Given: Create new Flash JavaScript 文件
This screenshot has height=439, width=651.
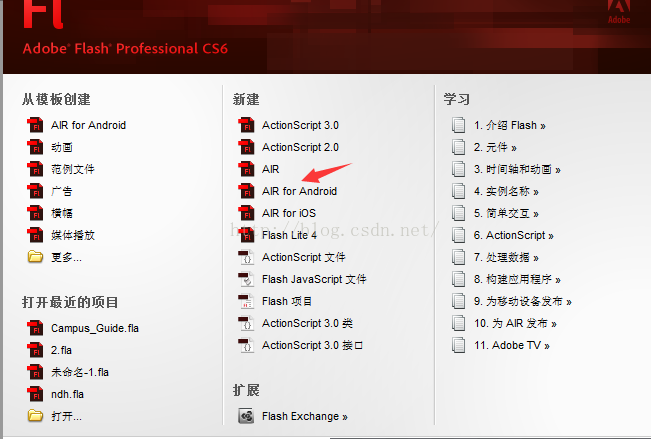Looking at the screenshot, I should coord(314,279).
